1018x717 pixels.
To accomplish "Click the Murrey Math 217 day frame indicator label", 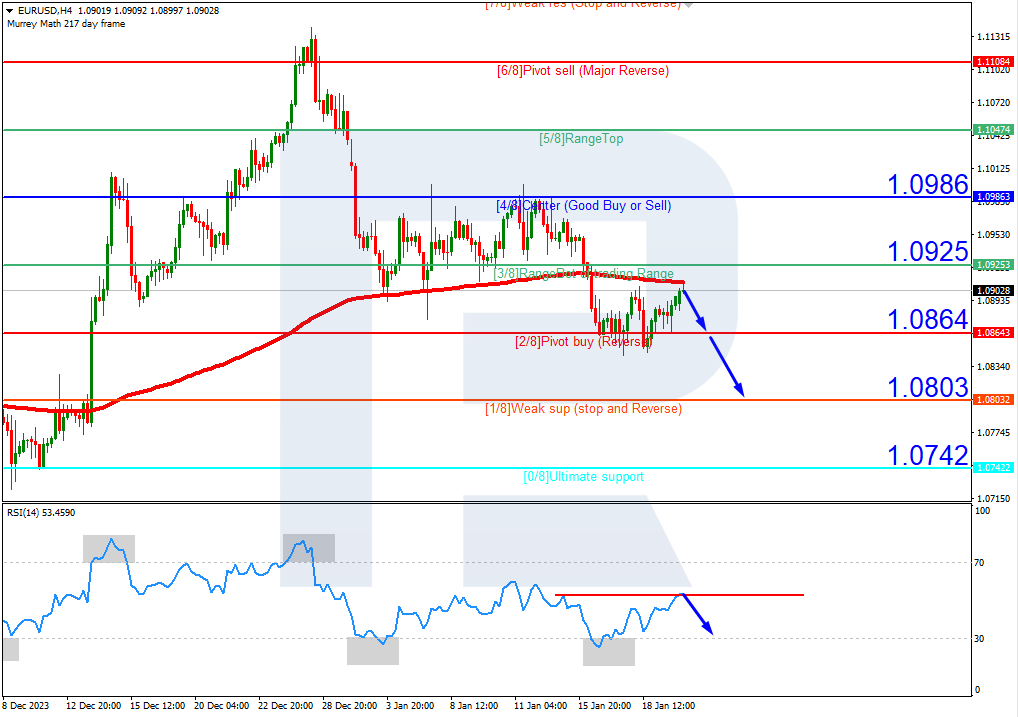I will 66,23.
